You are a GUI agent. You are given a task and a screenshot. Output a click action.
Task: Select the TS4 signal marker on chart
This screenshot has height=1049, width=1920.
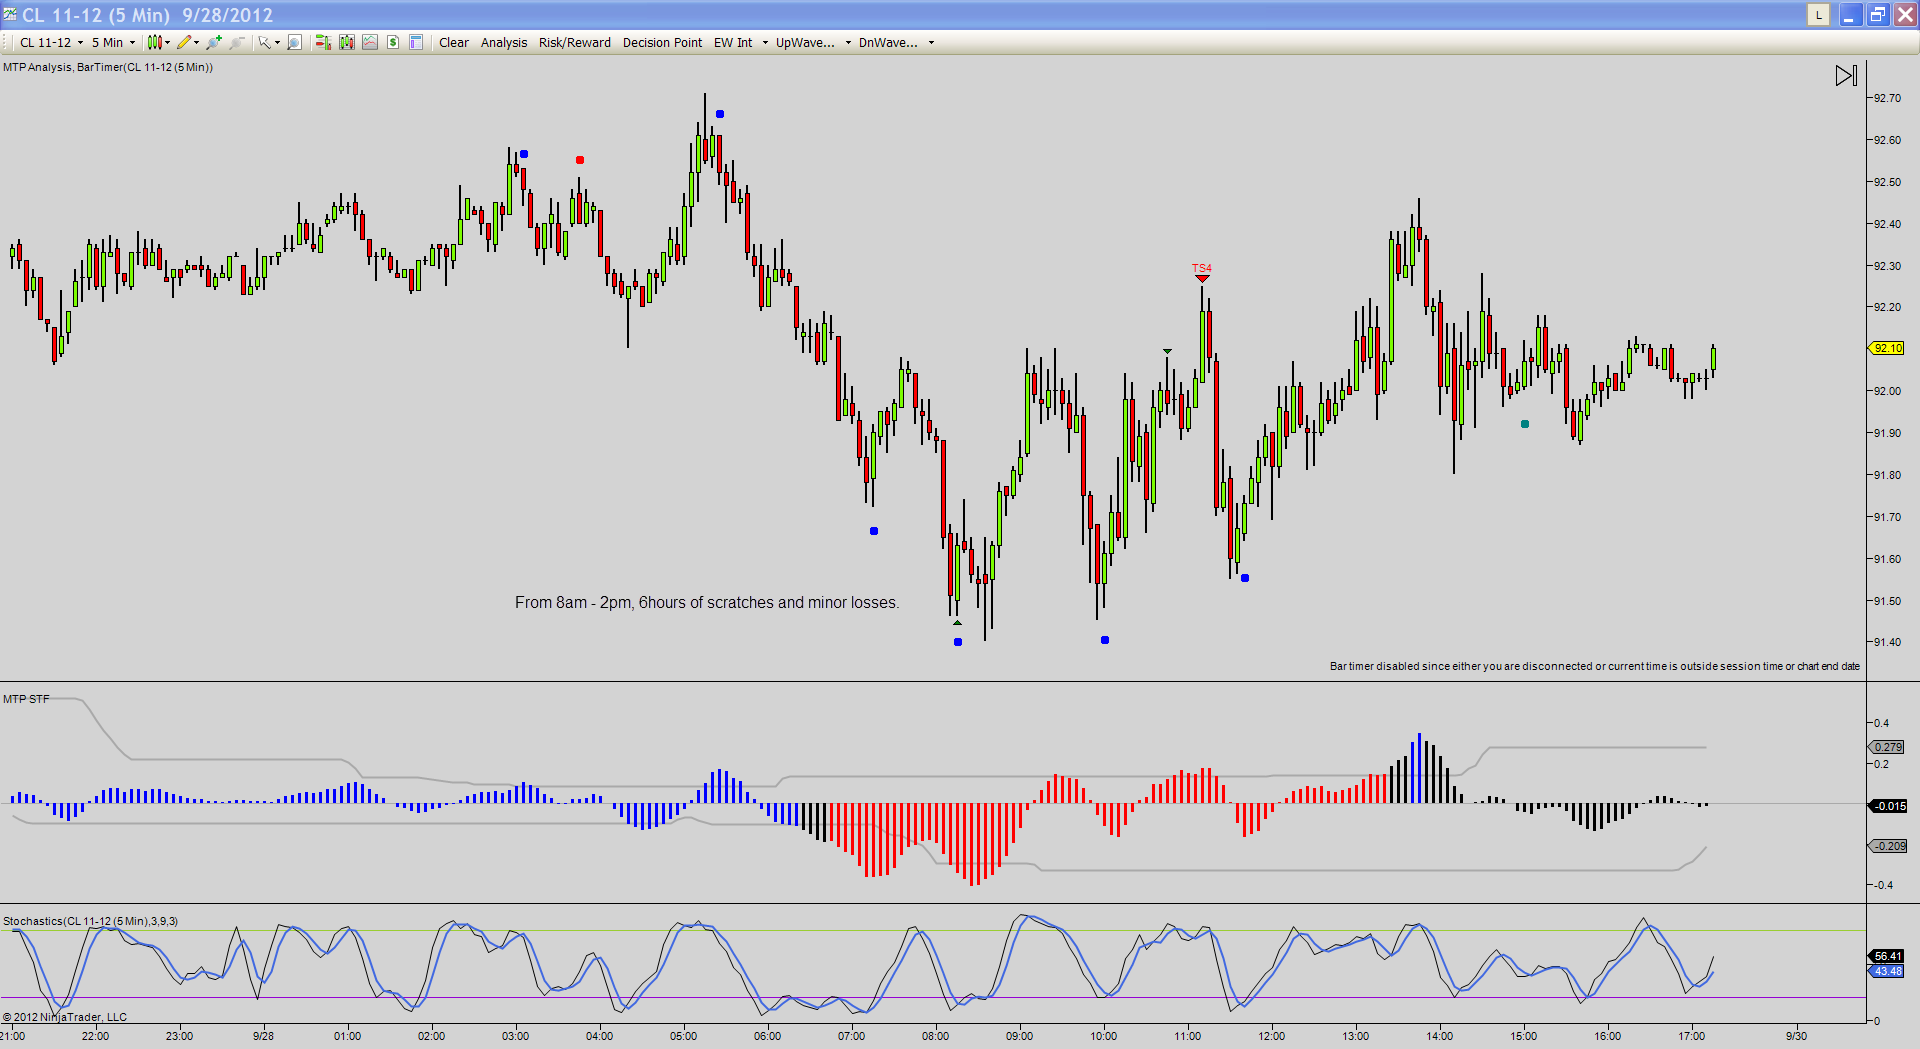click(1202, 272)
